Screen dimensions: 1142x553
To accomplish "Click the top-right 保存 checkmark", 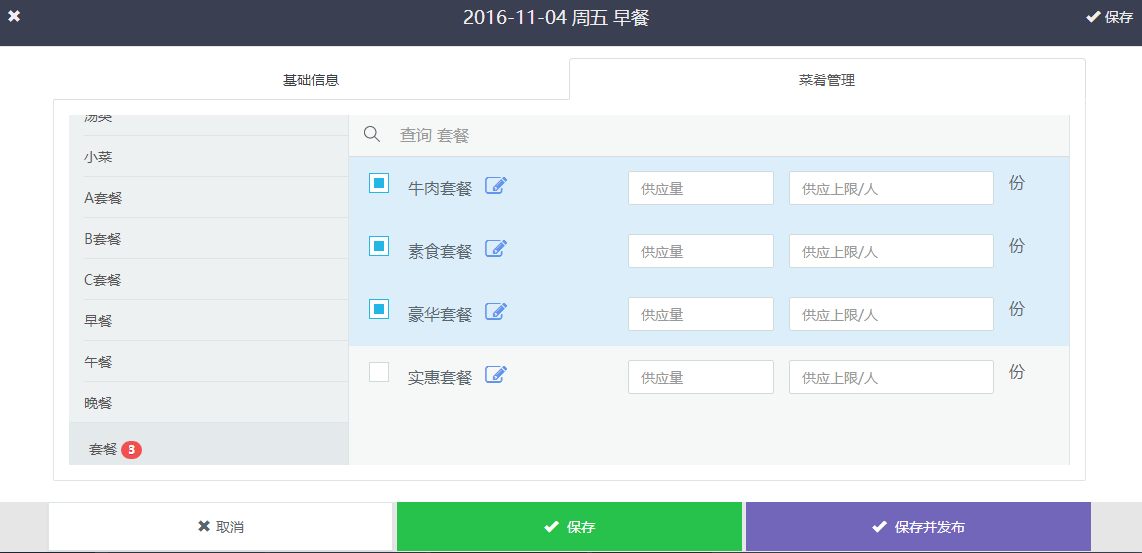I will coord(1109,18).
